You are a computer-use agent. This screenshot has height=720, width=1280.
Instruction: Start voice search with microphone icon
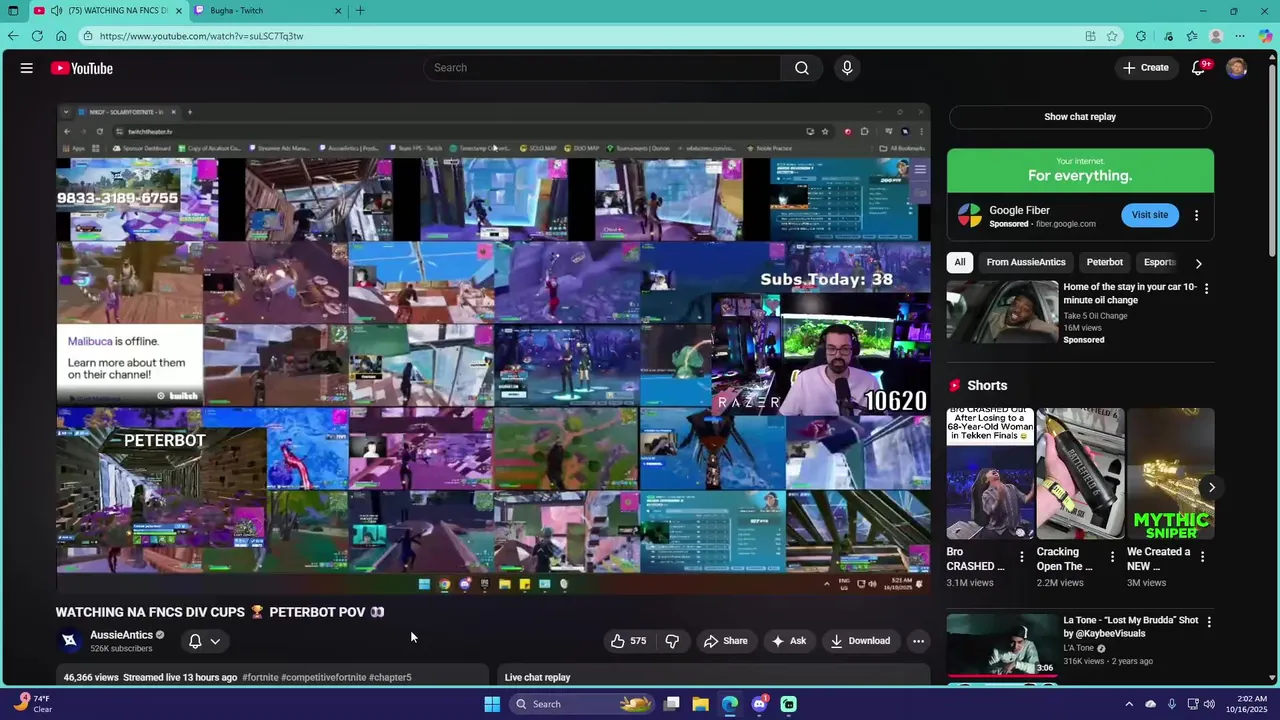(x=847, y=68)
